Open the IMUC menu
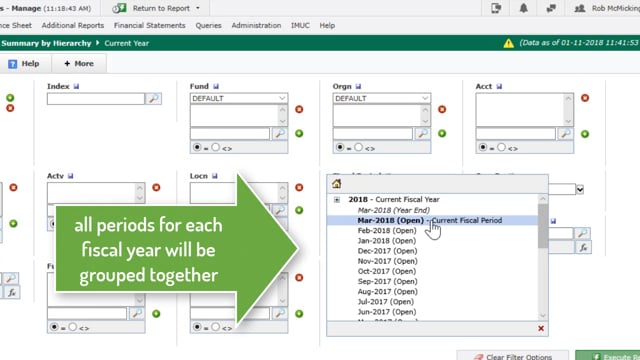This screenshot has width=640, height=360. tap(300, 25)
